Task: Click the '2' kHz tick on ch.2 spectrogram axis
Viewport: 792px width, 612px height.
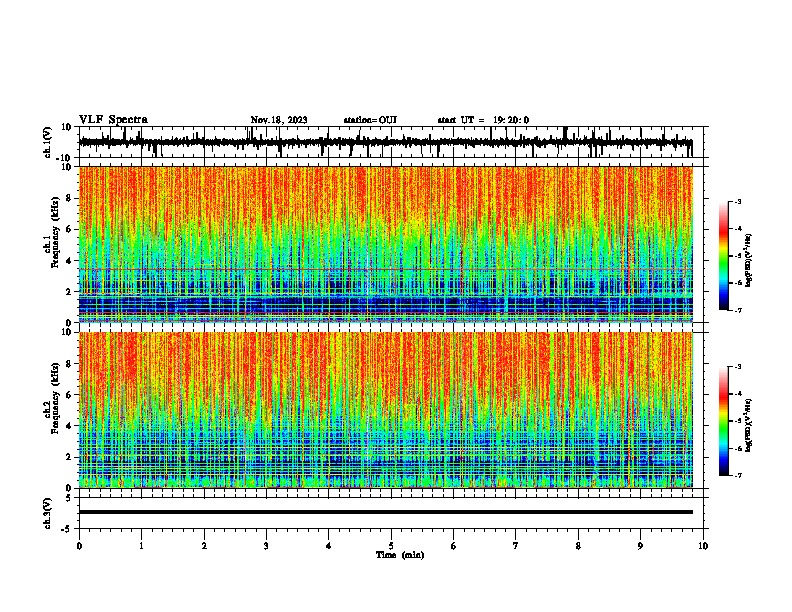Action: 70,457
